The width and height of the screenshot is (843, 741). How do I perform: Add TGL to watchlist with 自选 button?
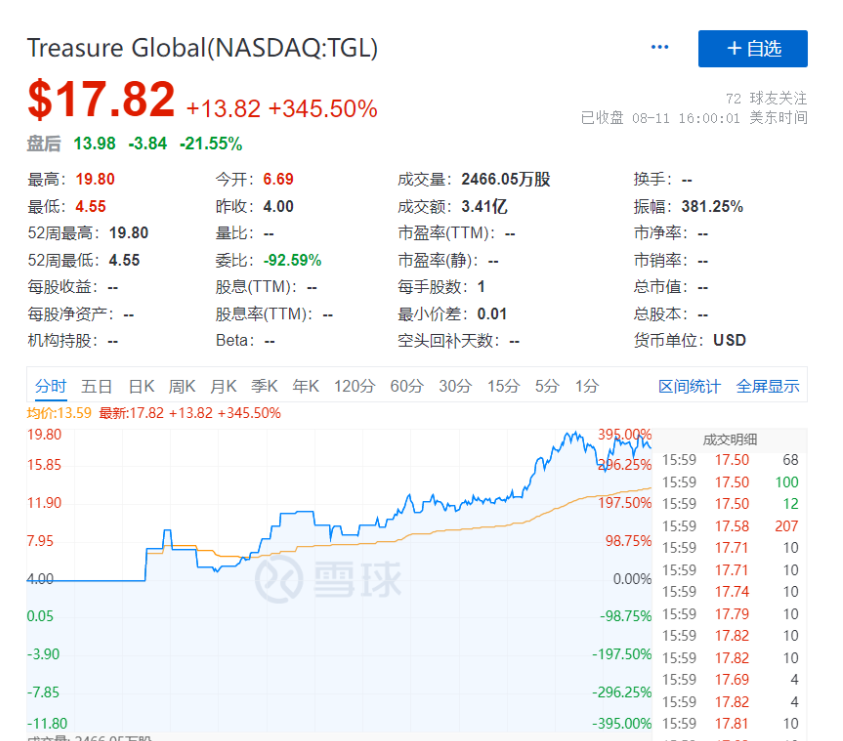click(753, 49)
